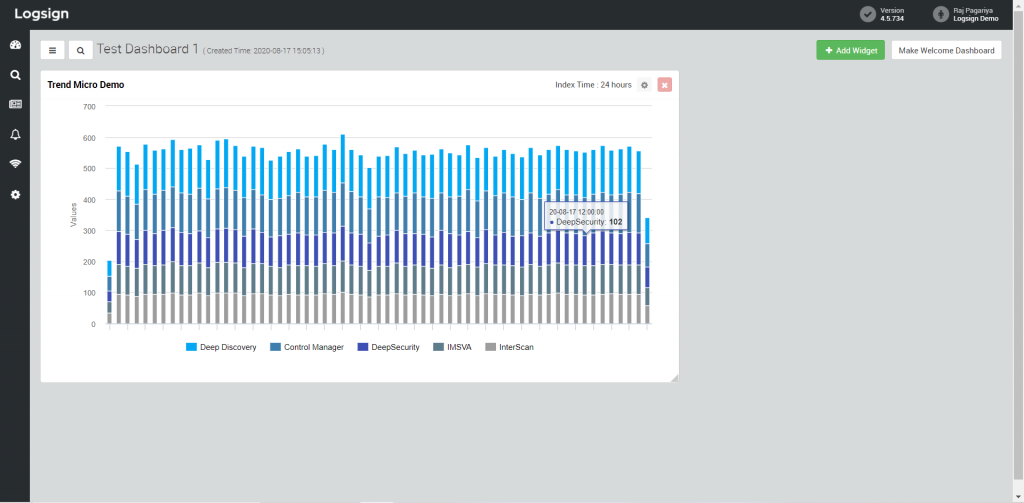Open the alerts bell icon in the sidebar
This screenshot has height=503, width=1024.
pyautogui.click(x=15, y=135)
